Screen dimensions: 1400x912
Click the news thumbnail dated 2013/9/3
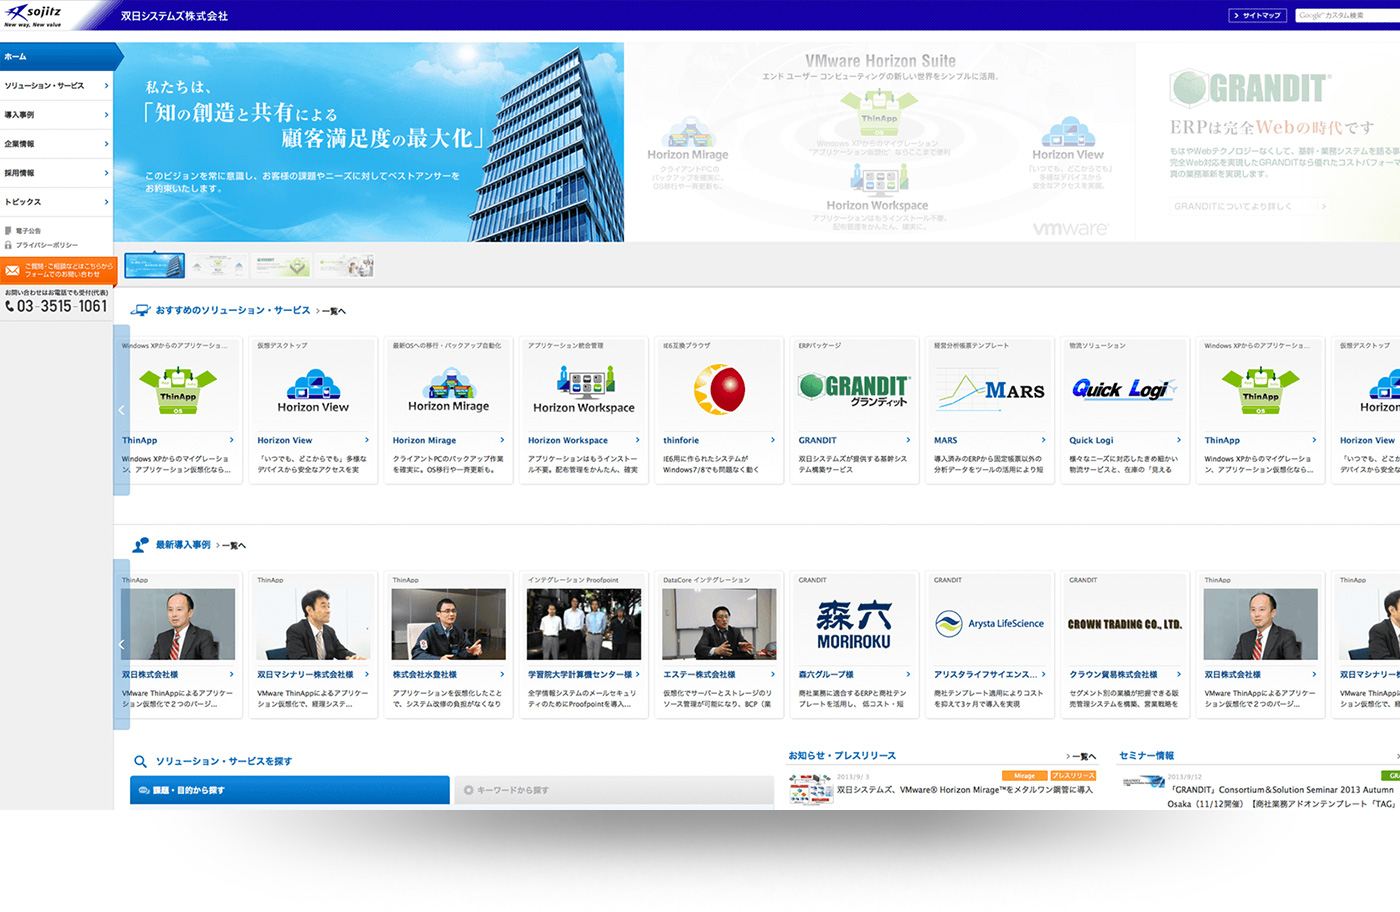tap(810, 790)
